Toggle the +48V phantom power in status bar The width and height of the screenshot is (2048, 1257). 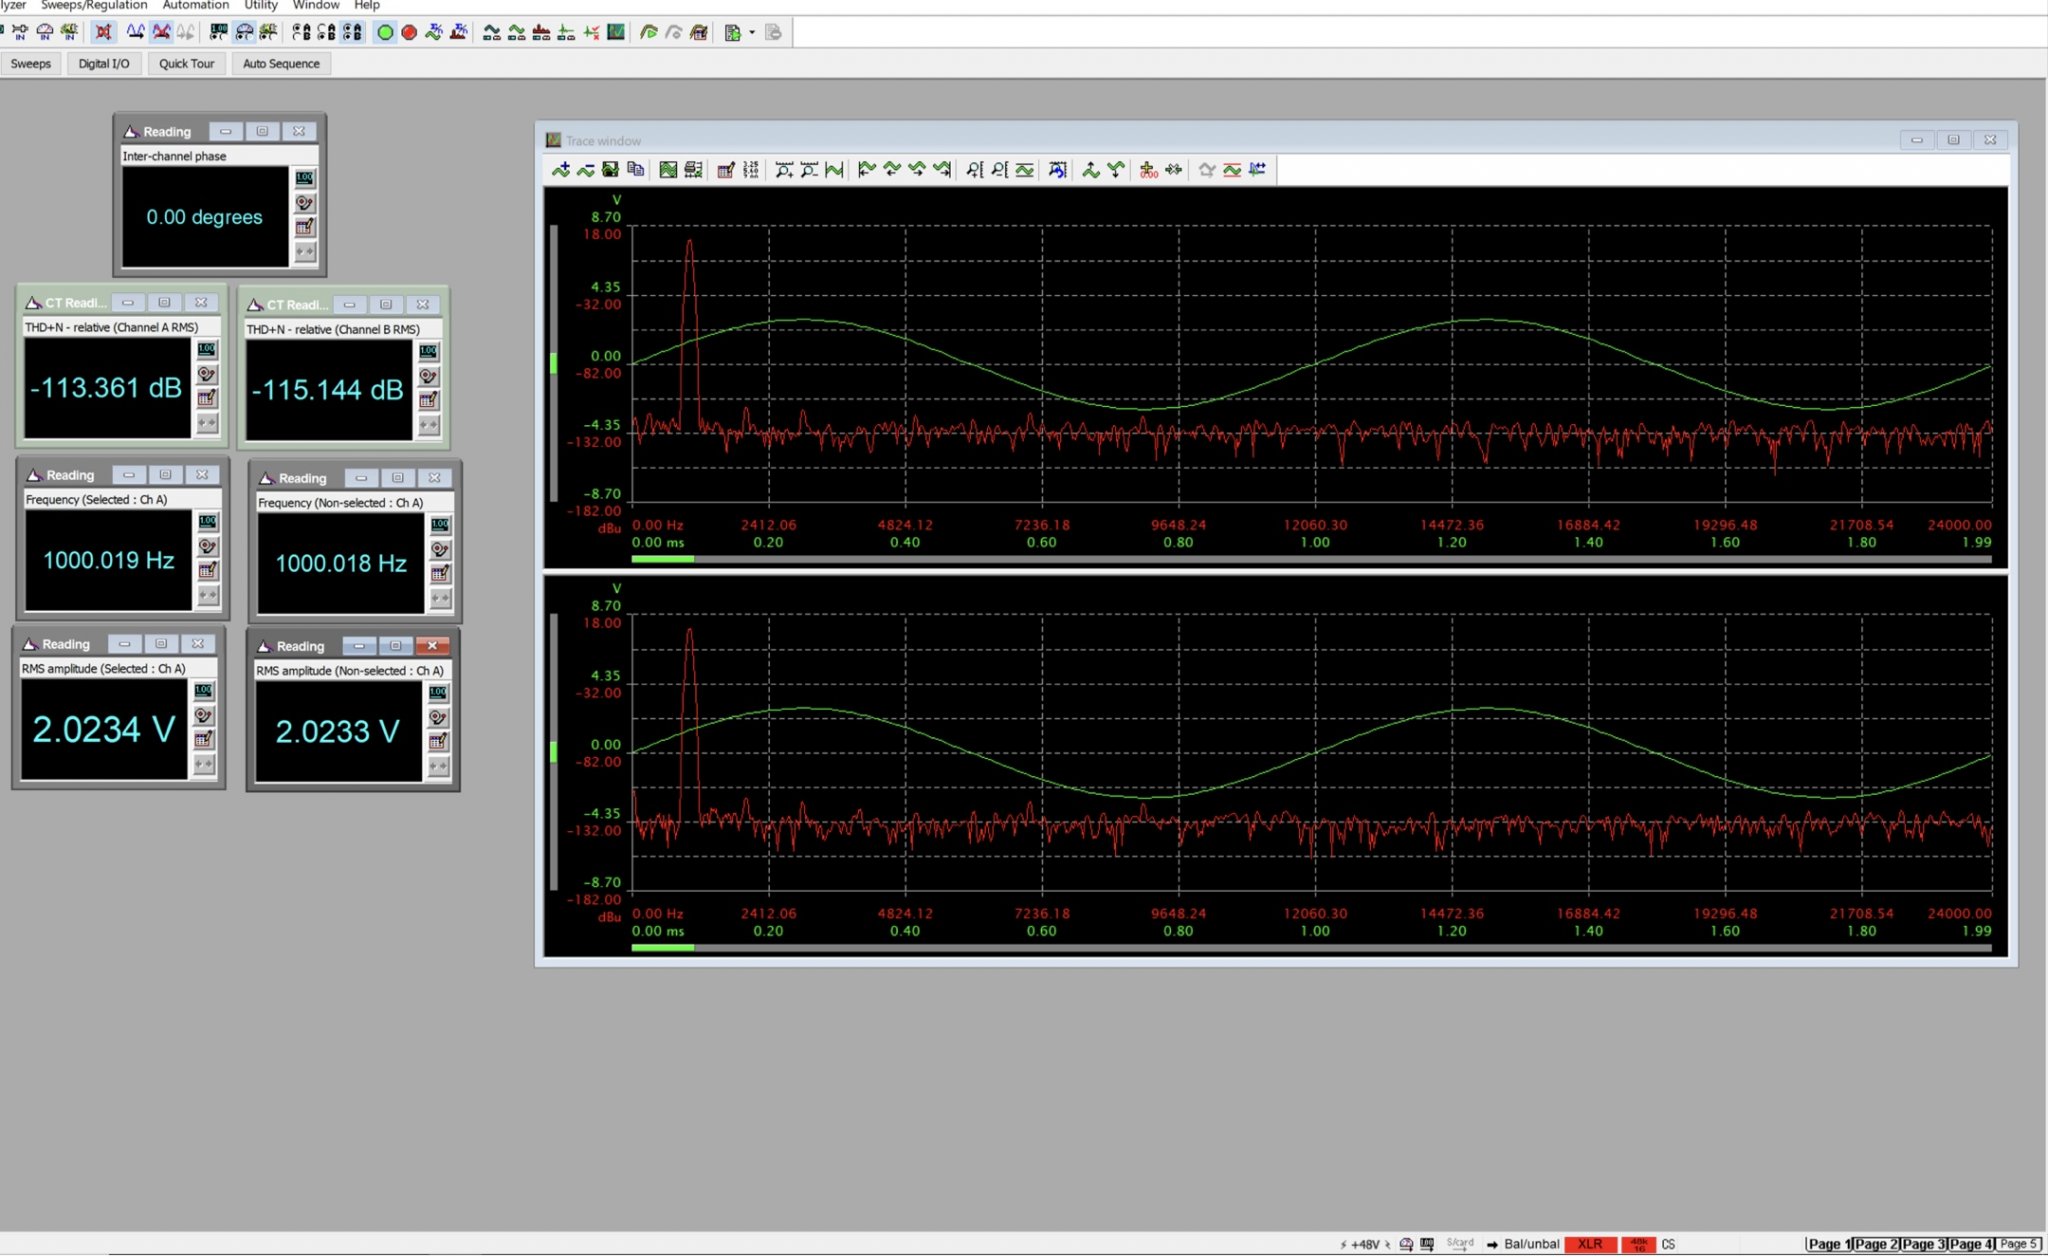click(x=1365, y=1244)
